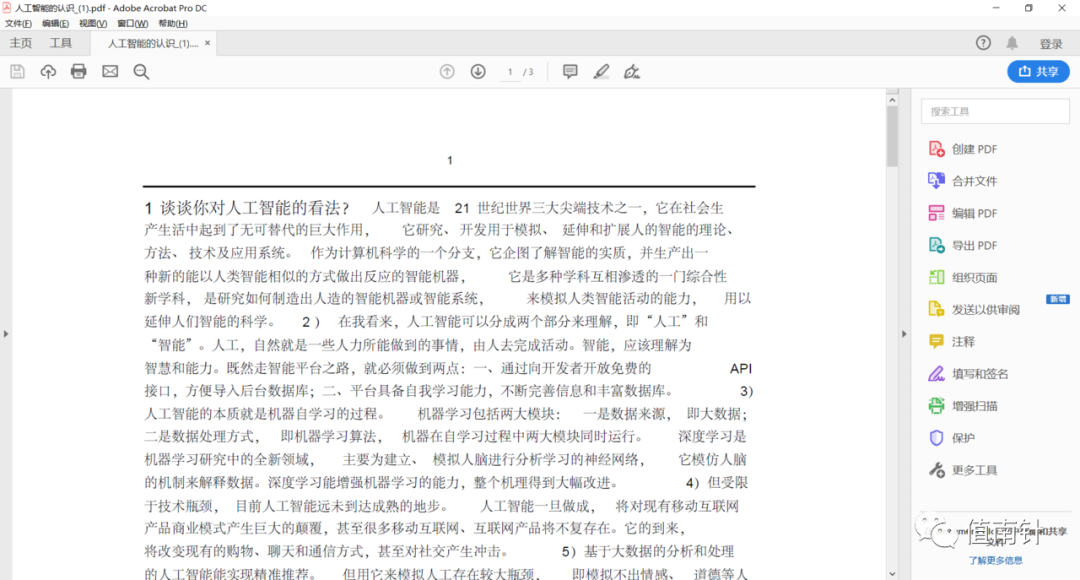Screen dimensions: 1080x580
Task: Open the sign document pen icon
Action: coord(632,72)
